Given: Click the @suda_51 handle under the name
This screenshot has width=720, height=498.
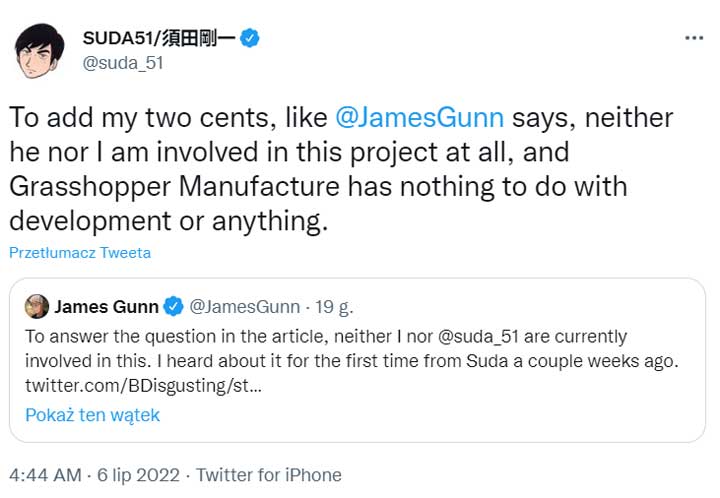Looking at the screenshot, I should point(122,63).
